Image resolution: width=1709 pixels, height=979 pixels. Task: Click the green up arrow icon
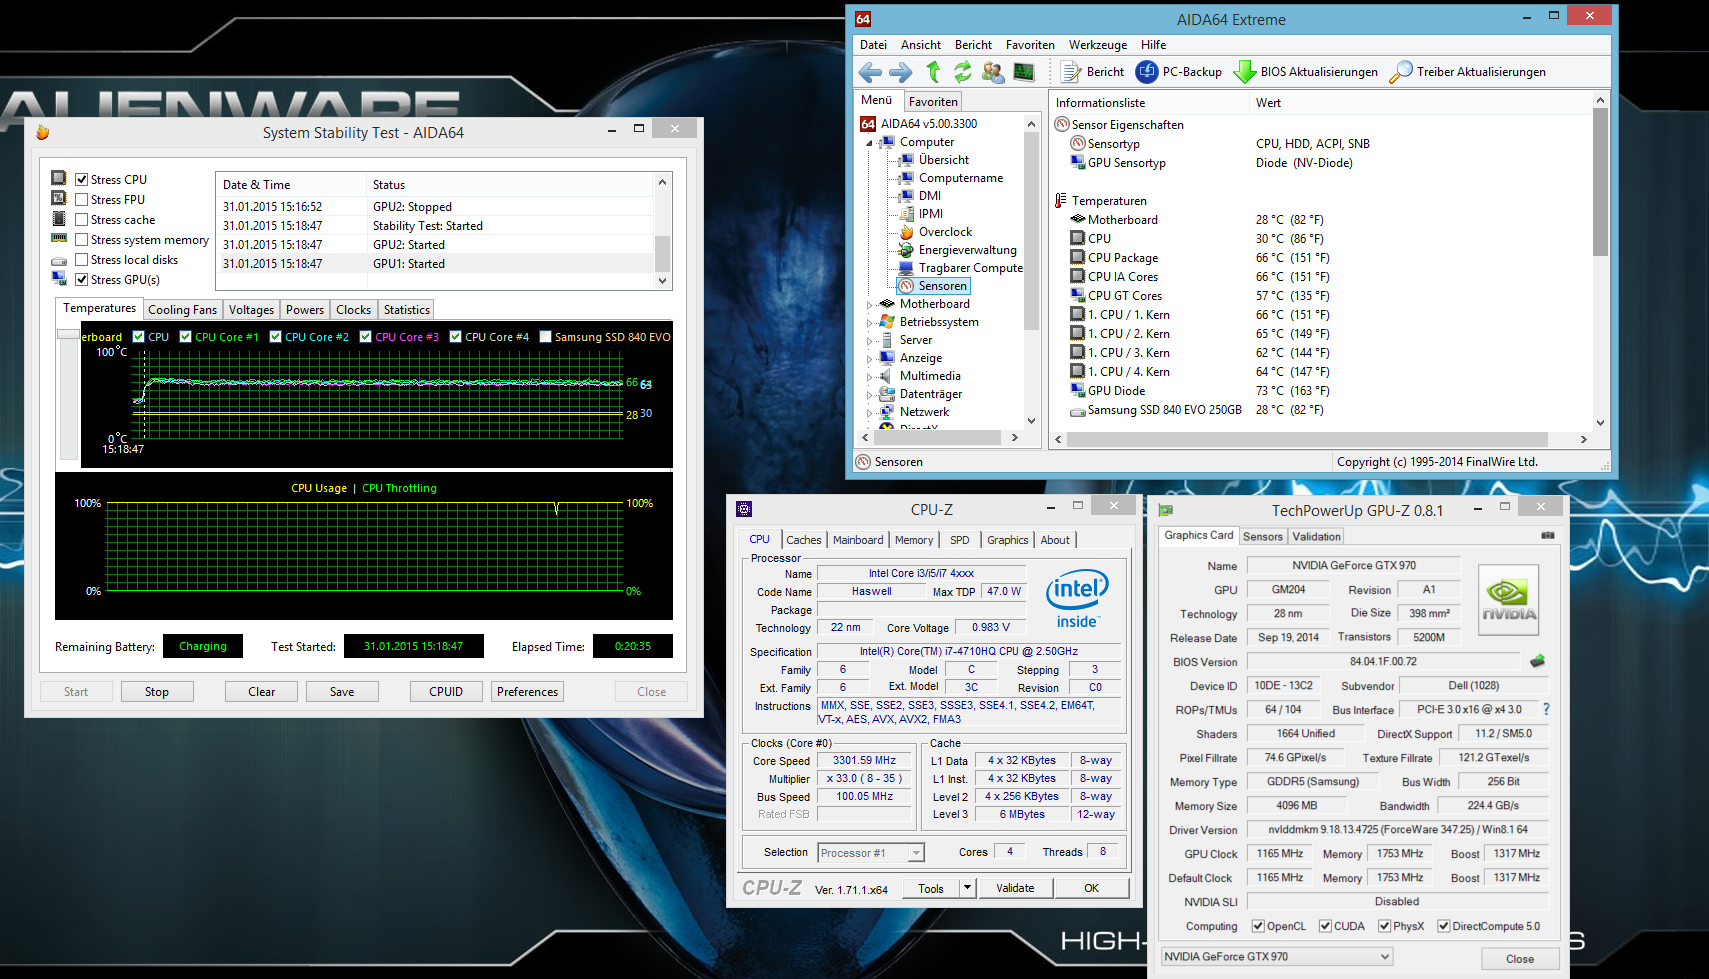pos(933,72)
